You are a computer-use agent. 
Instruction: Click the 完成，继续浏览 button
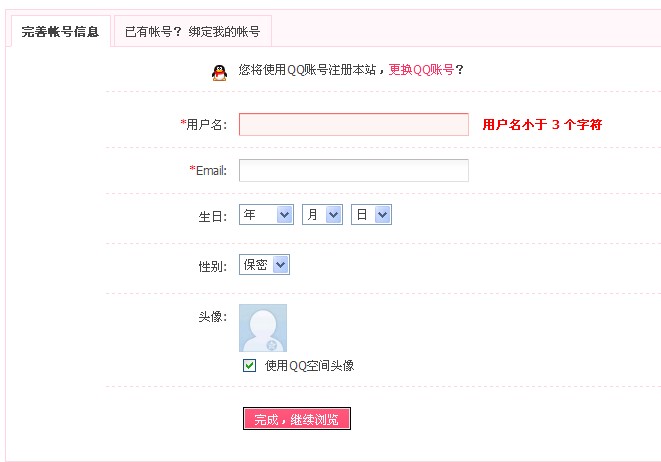tap(297, 419)
